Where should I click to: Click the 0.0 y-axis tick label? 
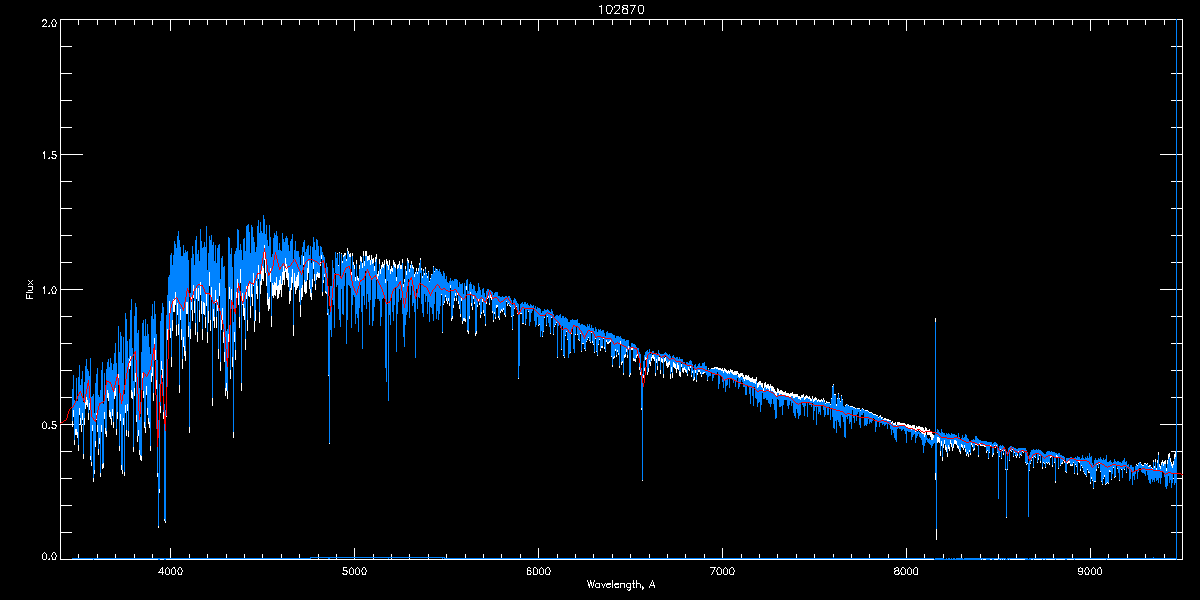(48, 555)
